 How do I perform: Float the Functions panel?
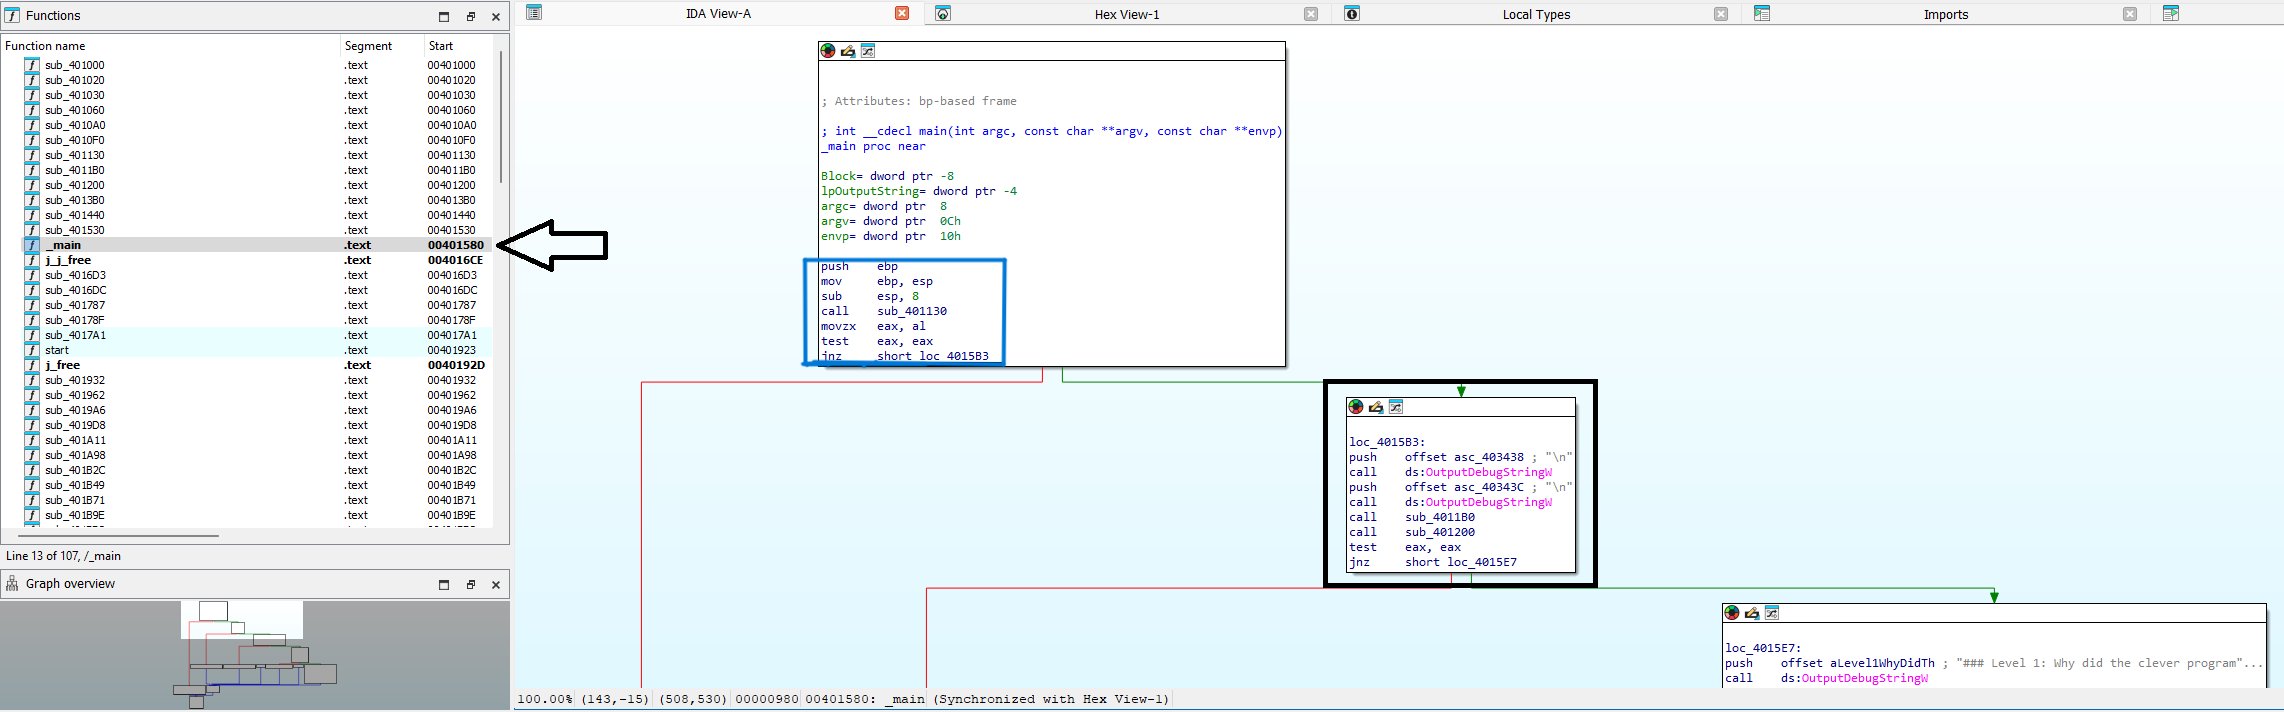point(470,16)
